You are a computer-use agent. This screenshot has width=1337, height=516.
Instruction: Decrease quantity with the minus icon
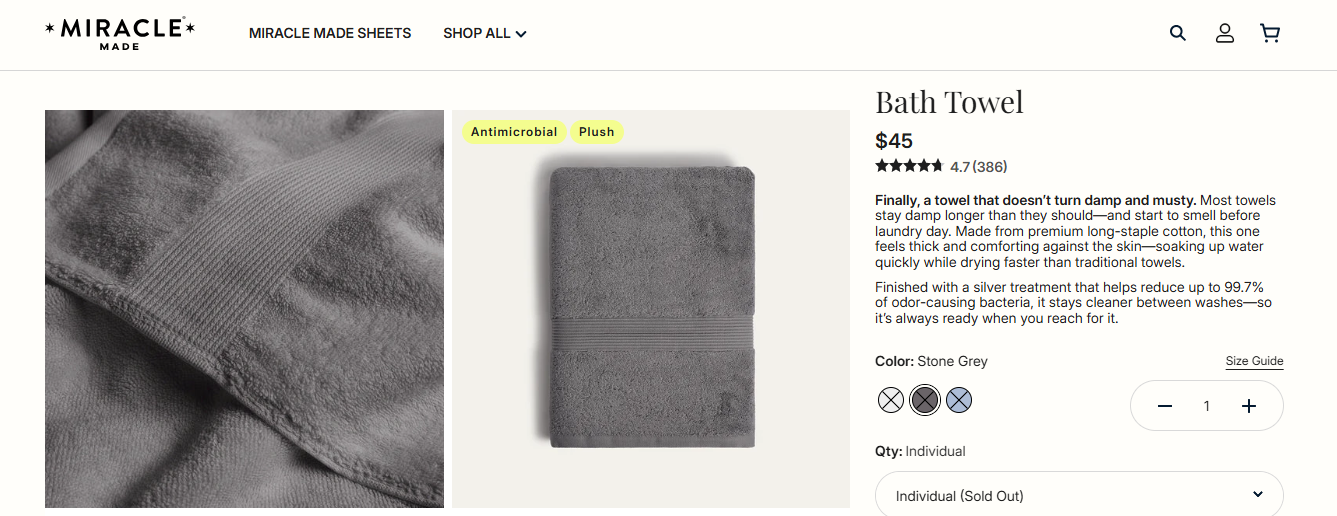tap(1165, 406)
